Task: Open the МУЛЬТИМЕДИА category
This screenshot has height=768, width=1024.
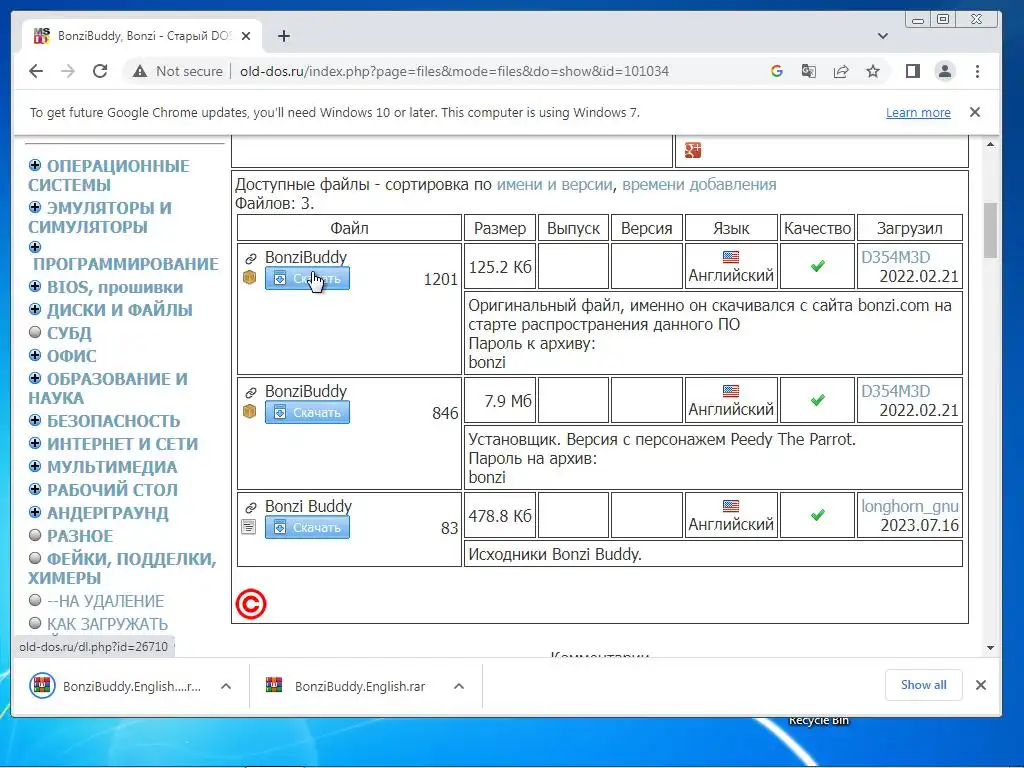Action: (x=112, y=467)
